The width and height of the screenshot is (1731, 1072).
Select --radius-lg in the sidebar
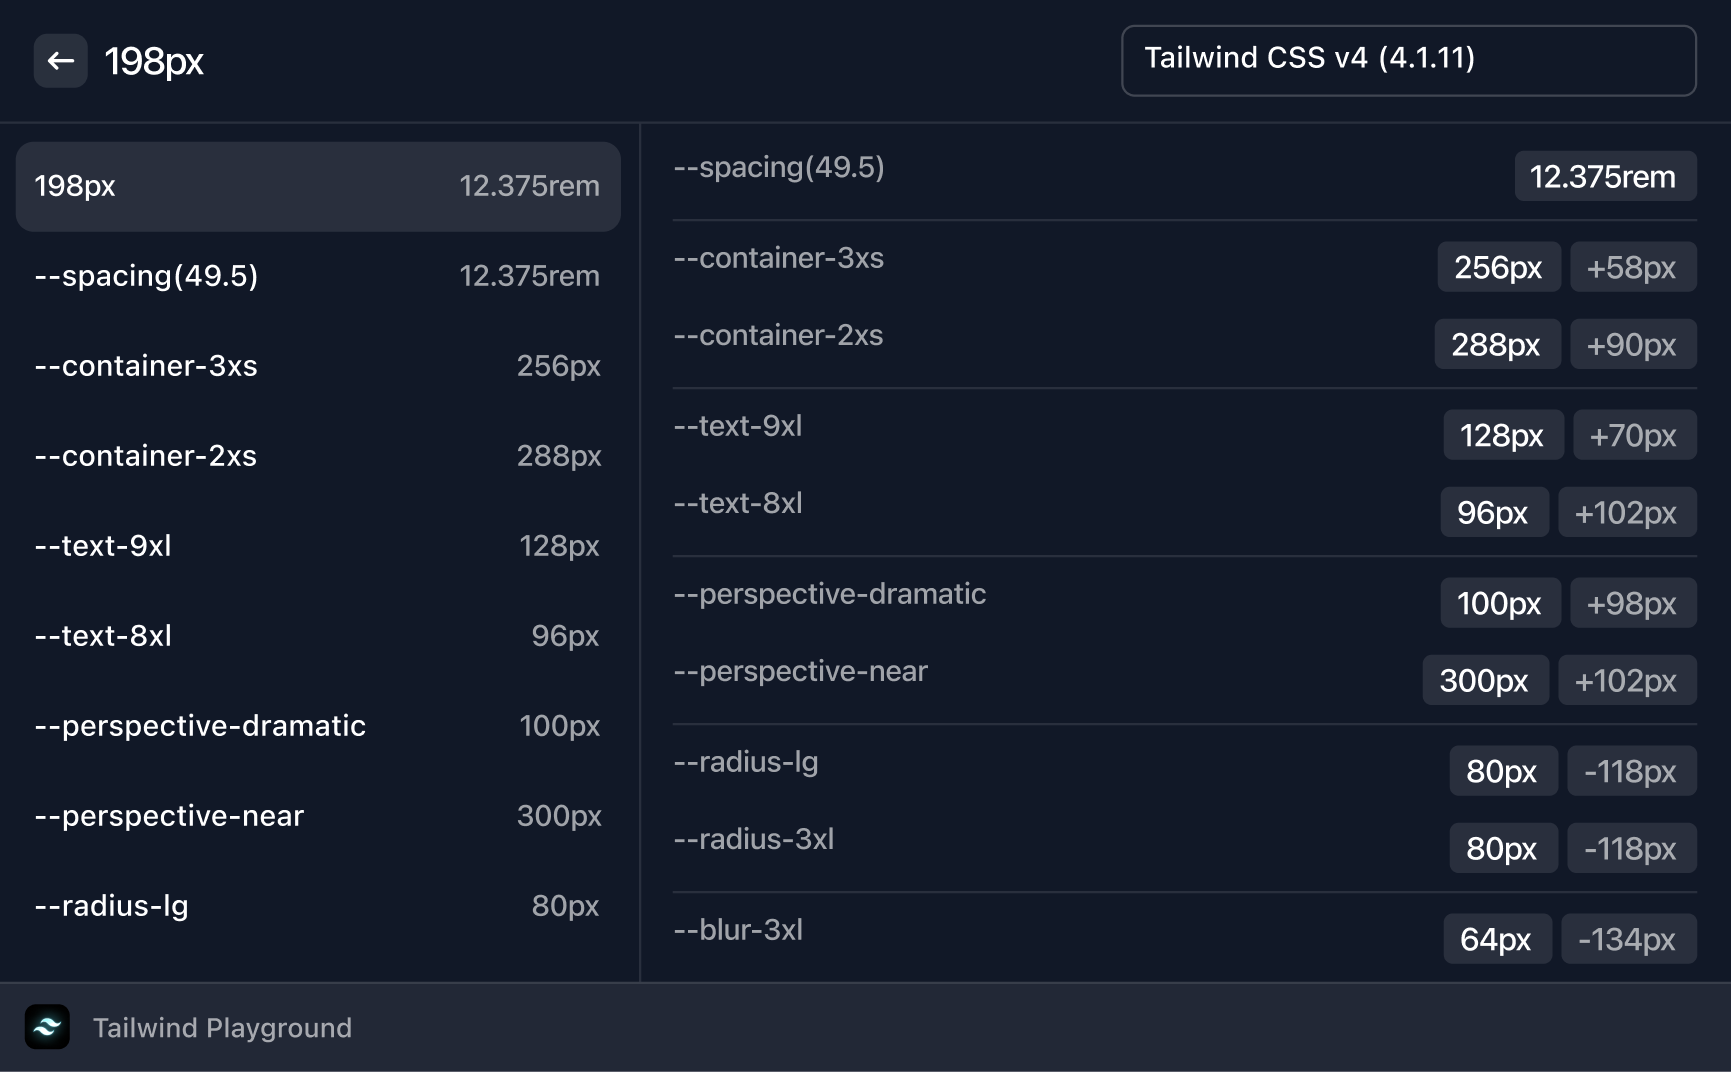[317, 906]
